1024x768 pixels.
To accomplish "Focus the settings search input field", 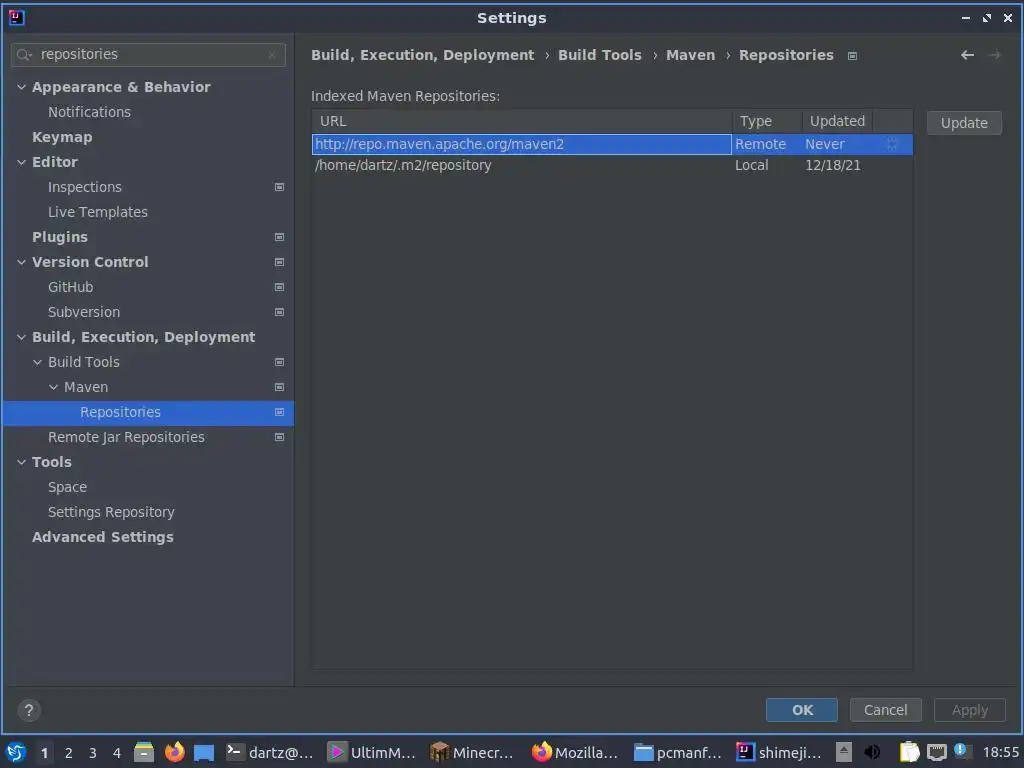I will (148, 55).
